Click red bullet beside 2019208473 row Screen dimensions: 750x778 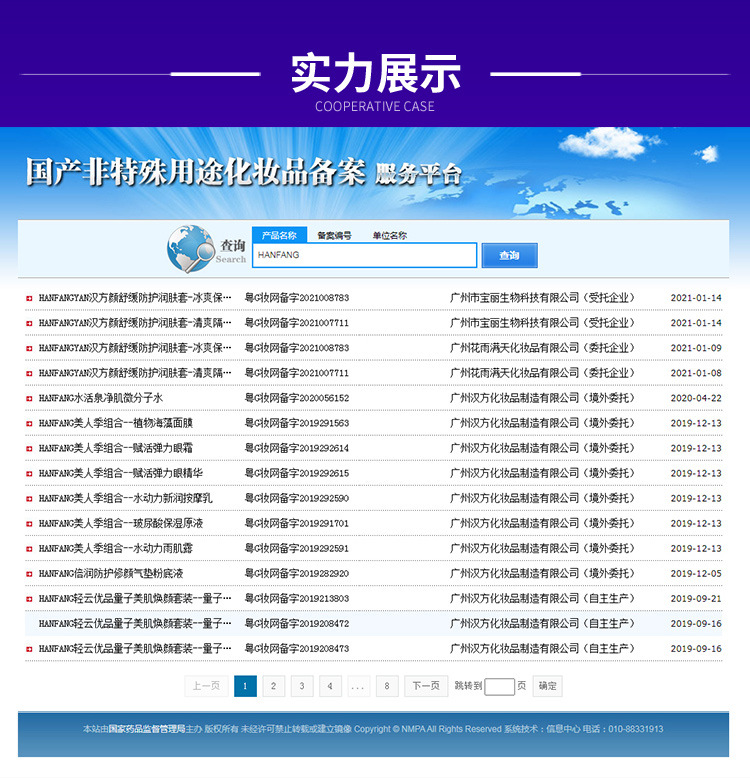tap(29, 649)
